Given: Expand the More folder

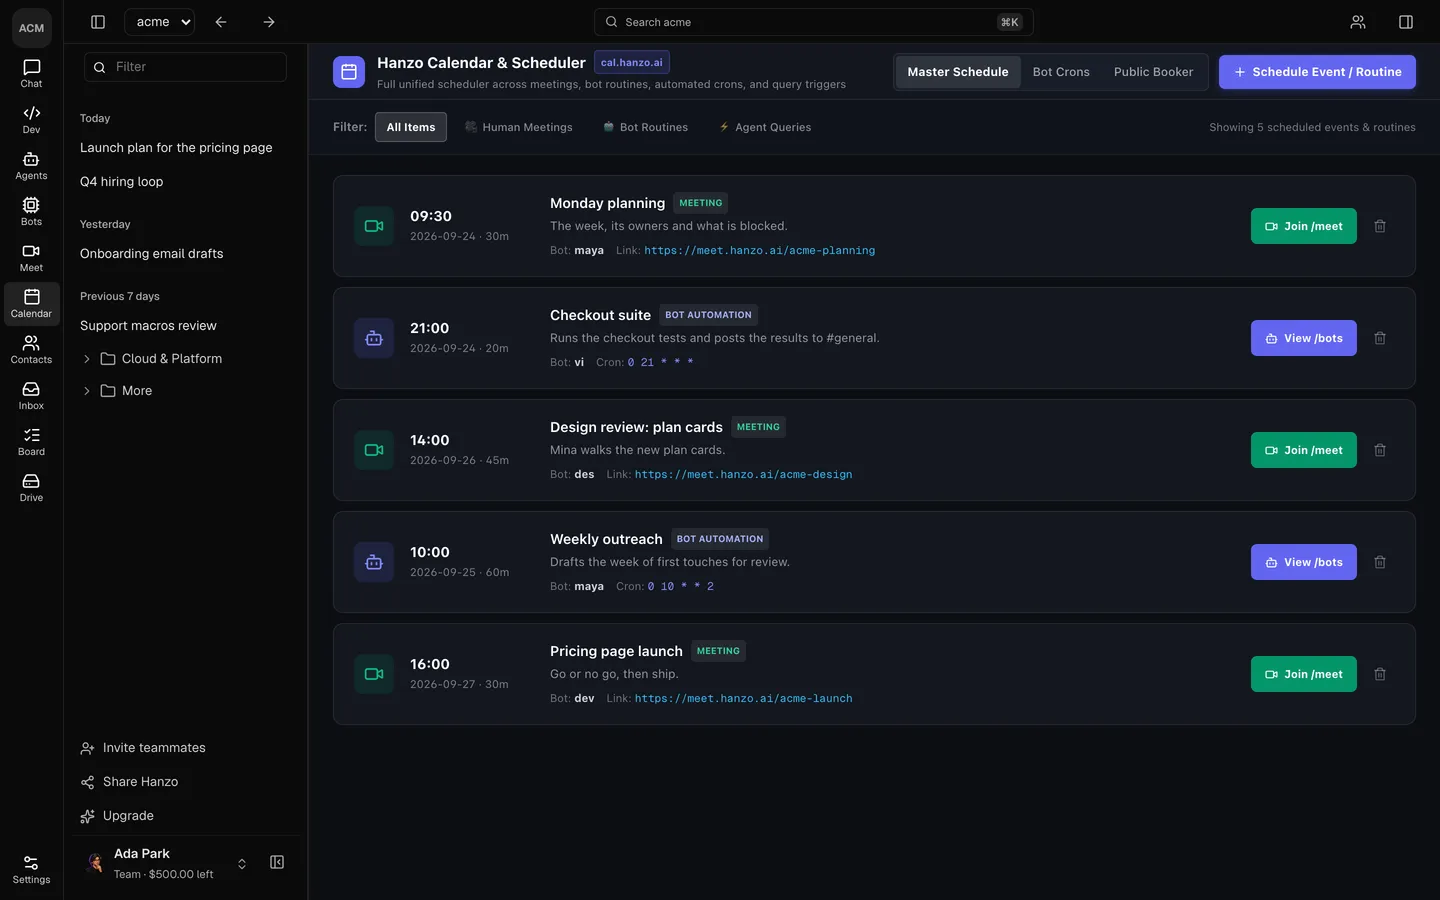Looking at the screenshot, I should tap(87, 391).
